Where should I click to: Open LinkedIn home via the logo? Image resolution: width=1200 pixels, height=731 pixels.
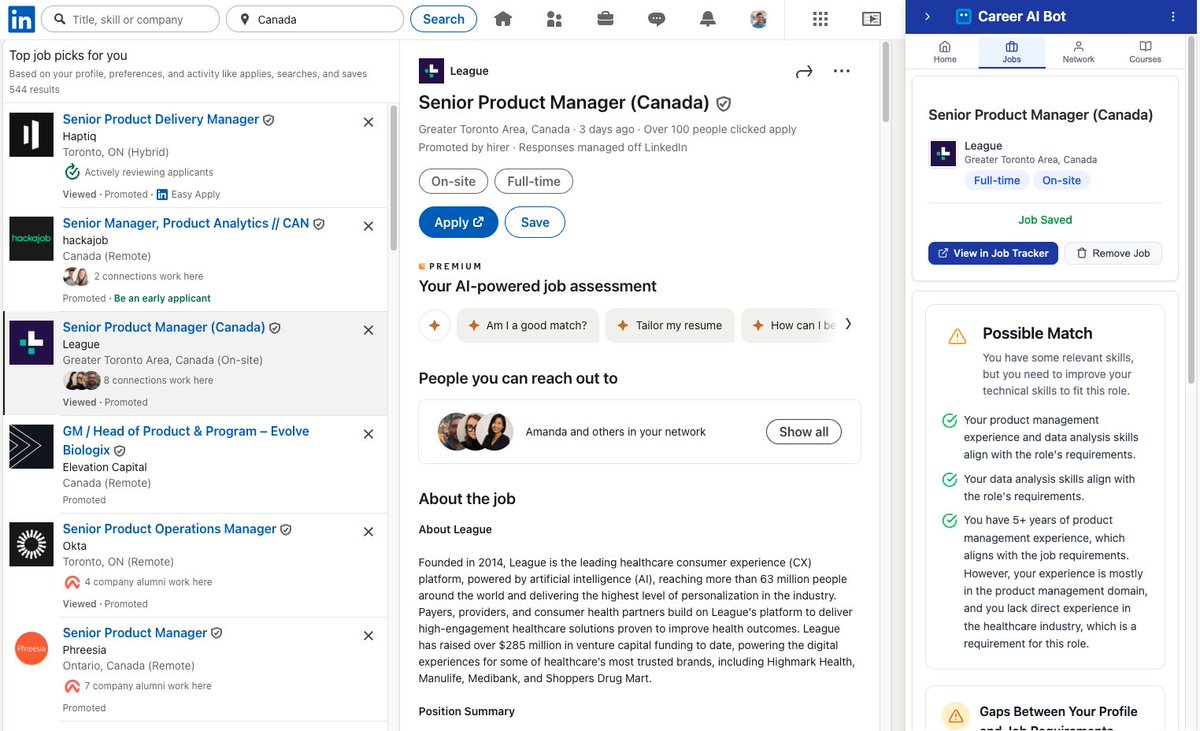coord(21,18)
